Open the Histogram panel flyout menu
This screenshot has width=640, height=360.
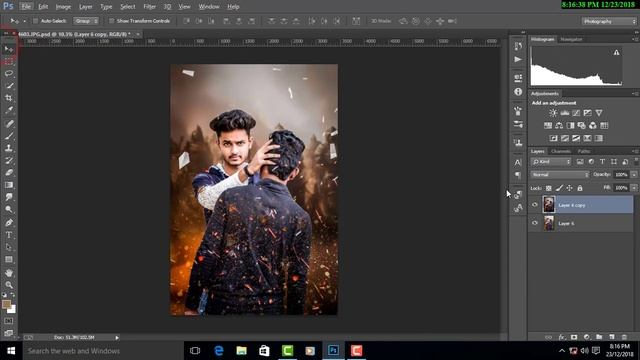(634, 39)
